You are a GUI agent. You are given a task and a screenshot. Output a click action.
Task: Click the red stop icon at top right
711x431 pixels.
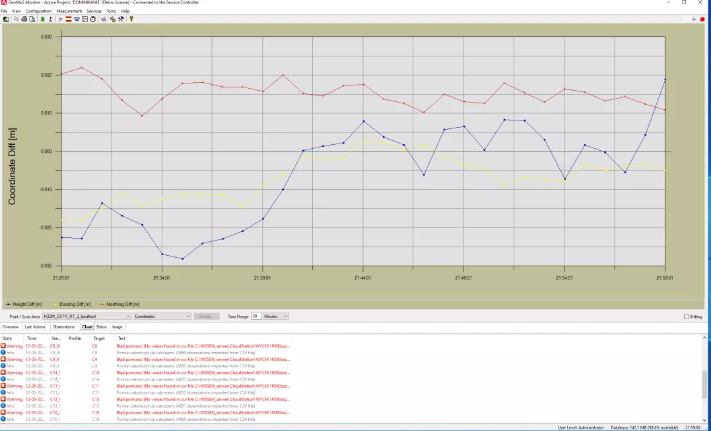703,18
